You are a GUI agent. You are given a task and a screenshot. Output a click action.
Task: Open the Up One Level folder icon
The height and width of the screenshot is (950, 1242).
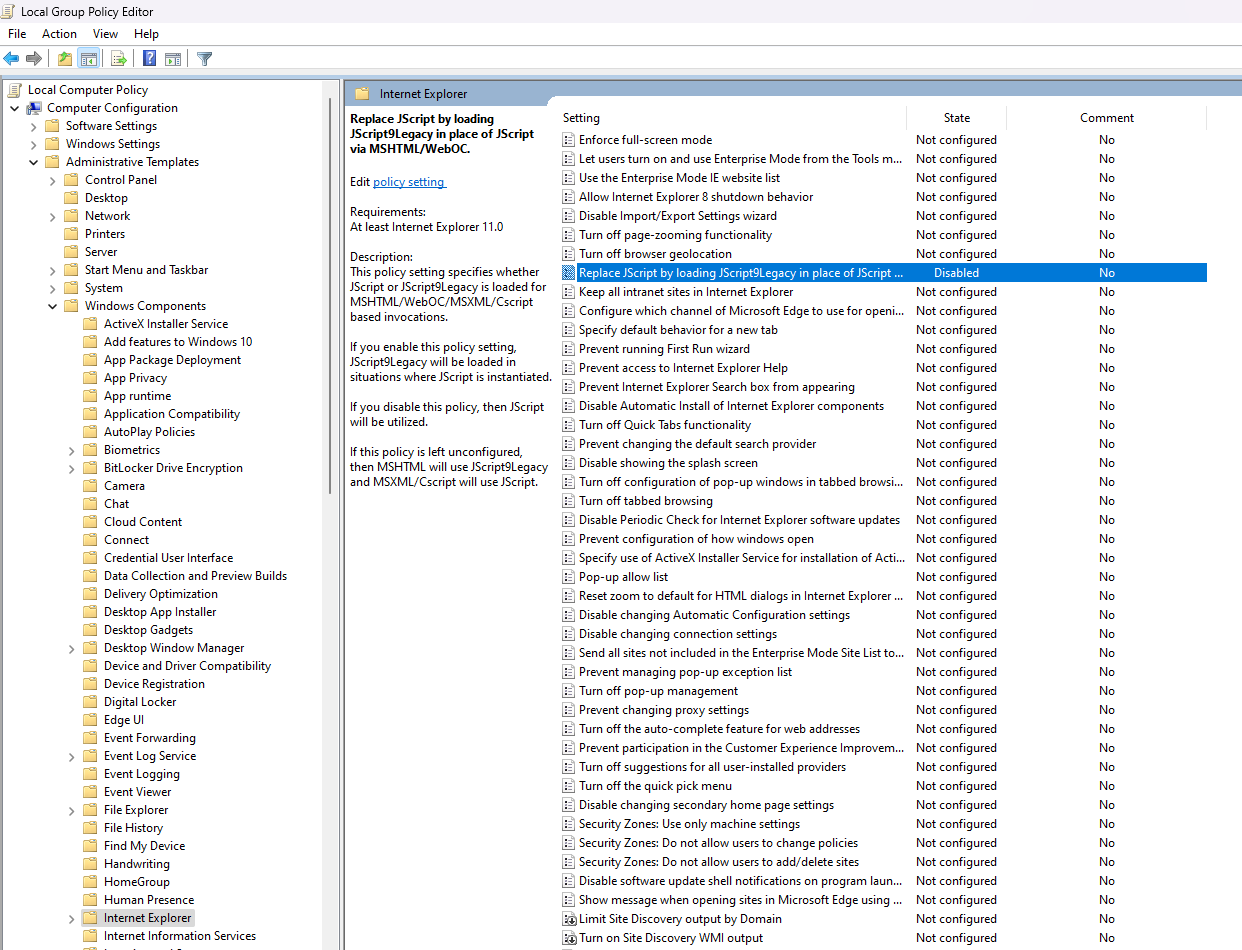tap(63, 58)
